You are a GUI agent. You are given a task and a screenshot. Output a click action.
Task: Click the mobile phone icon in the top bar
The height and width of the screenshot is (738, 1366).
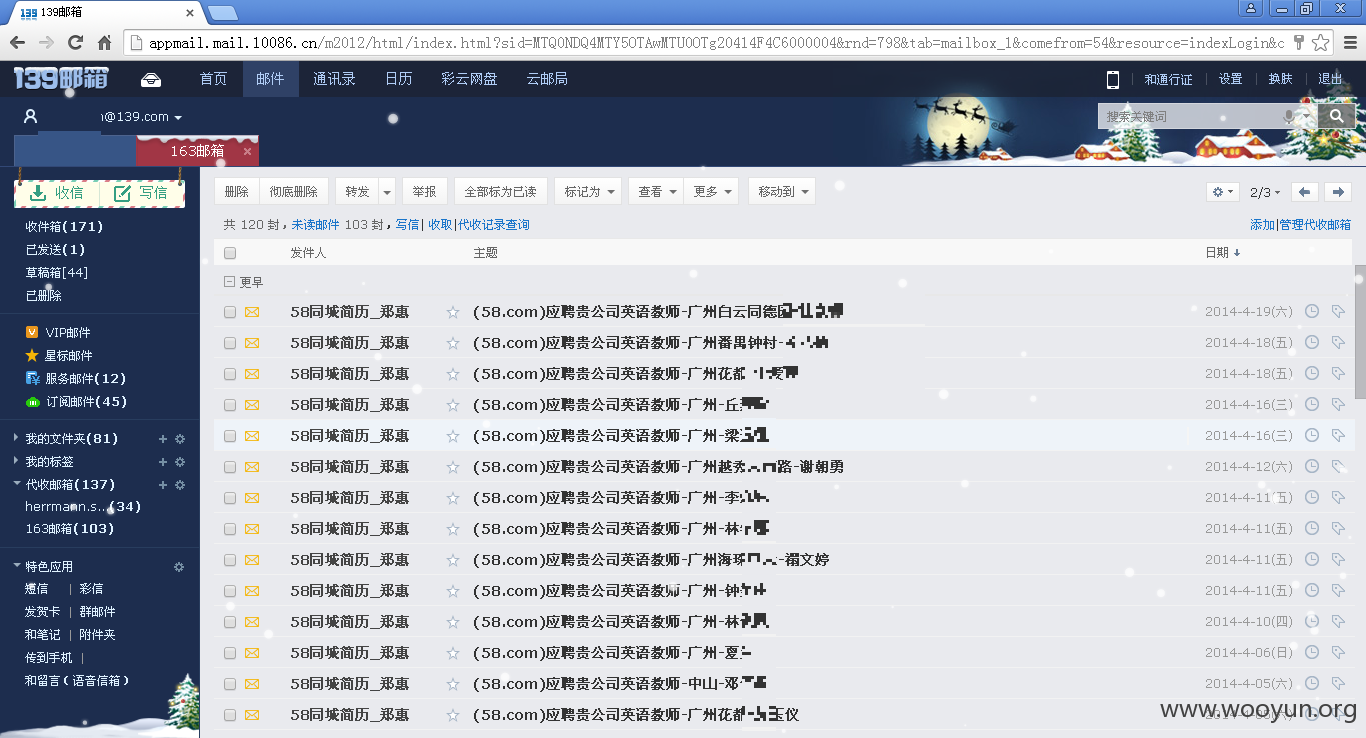click(1112, 79)
